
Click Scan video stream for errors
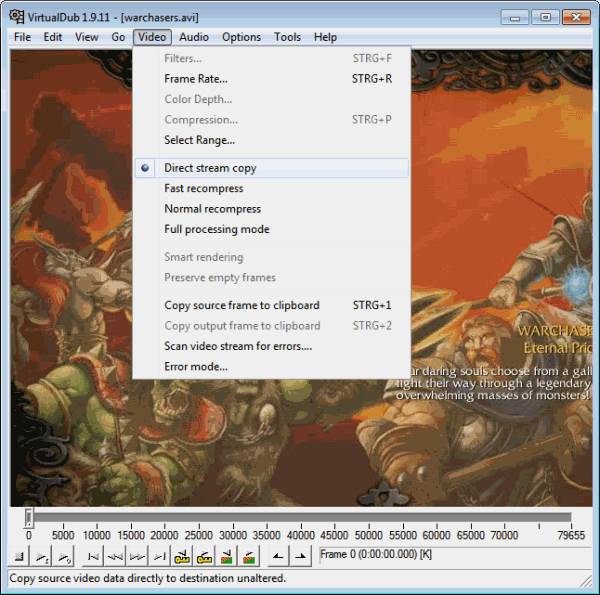pos(238,346)
